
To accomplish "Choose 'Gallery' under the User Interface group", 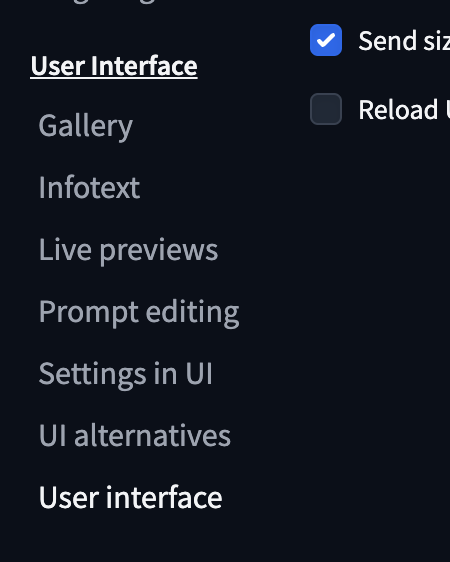I will click(x=86, y=126).
